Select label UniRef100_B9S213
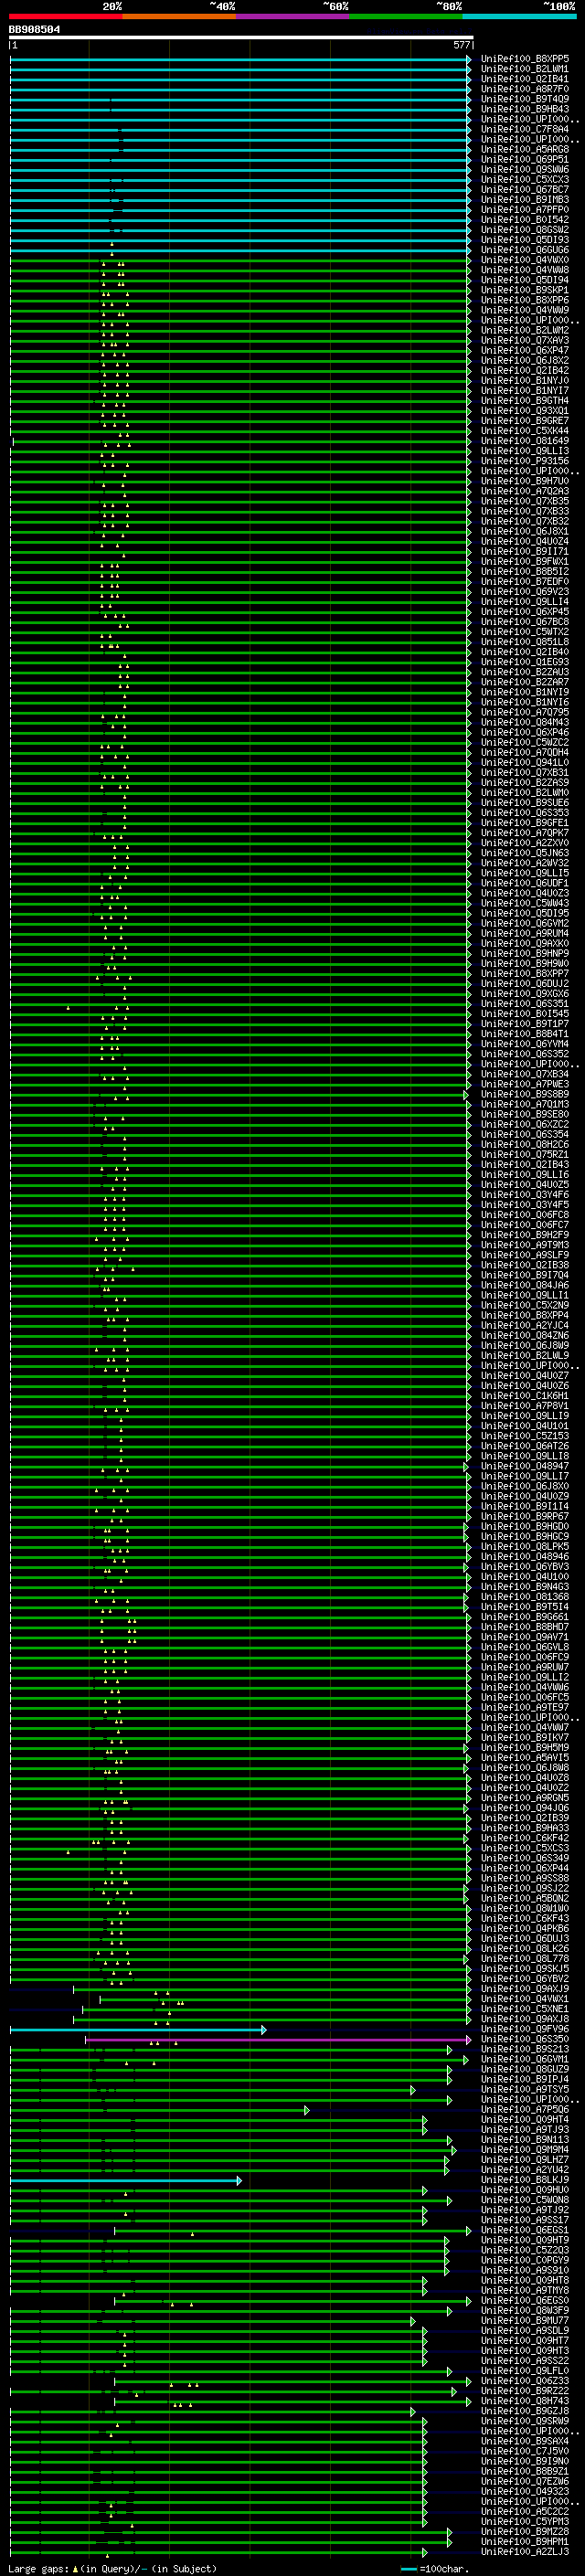Viewport: 585px width, 2576px height. [x=525, y=2049]
